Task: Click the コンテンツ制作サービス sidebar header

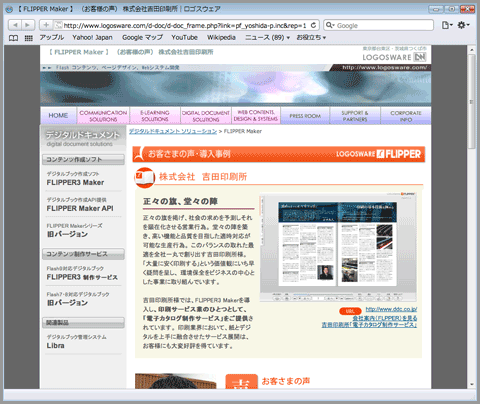Action: (83, 254)
